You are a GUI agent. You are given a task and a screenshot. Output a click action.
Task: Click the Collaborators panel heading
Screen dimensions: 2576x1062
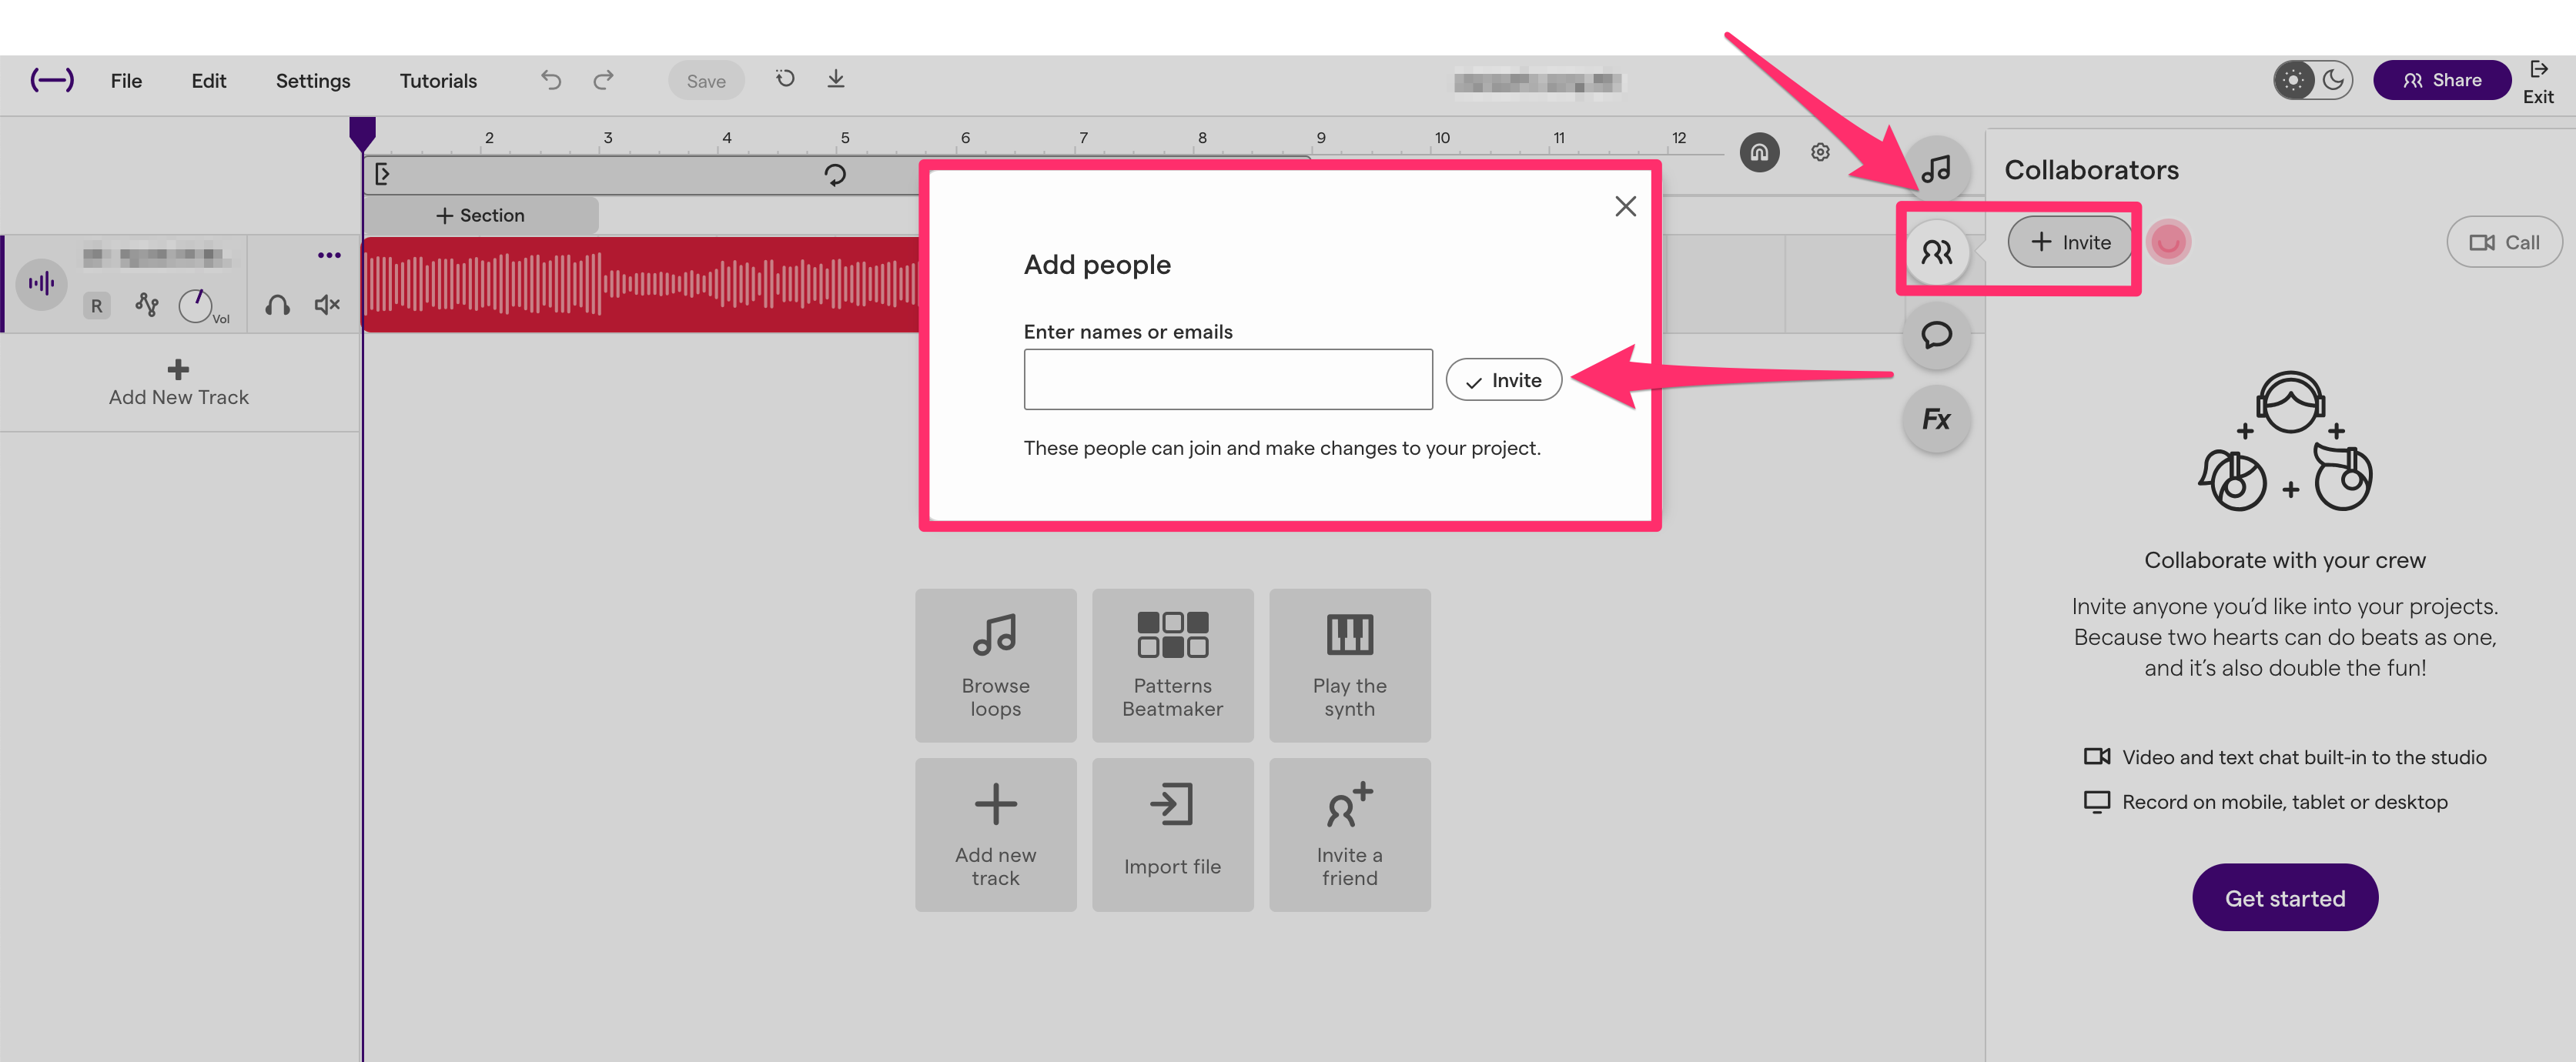[x=2091, y=170]
